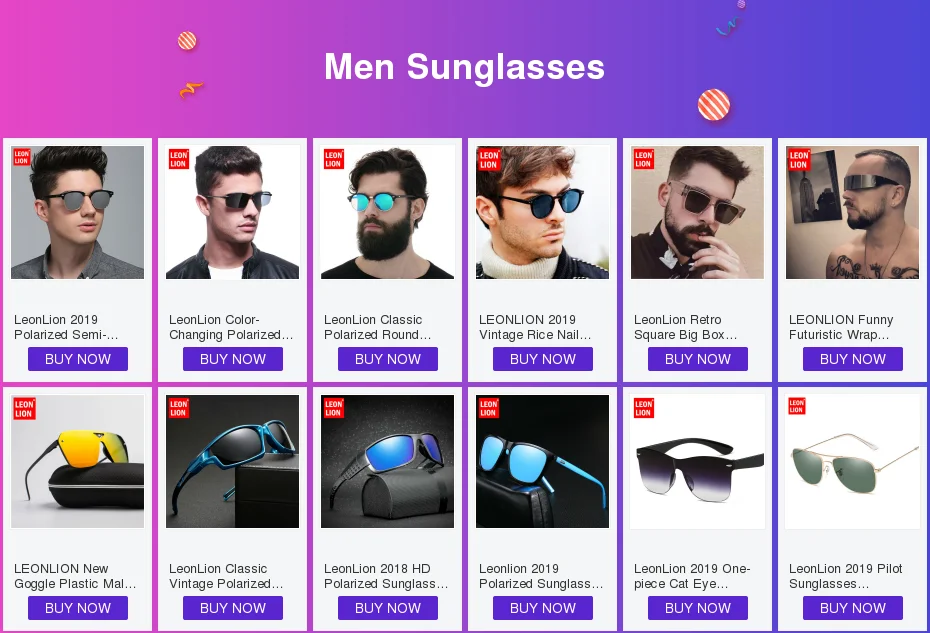Open the LeonLion Classic Vintage Polarized title link
Screen dimensions: 930x633
pos(226,576)
